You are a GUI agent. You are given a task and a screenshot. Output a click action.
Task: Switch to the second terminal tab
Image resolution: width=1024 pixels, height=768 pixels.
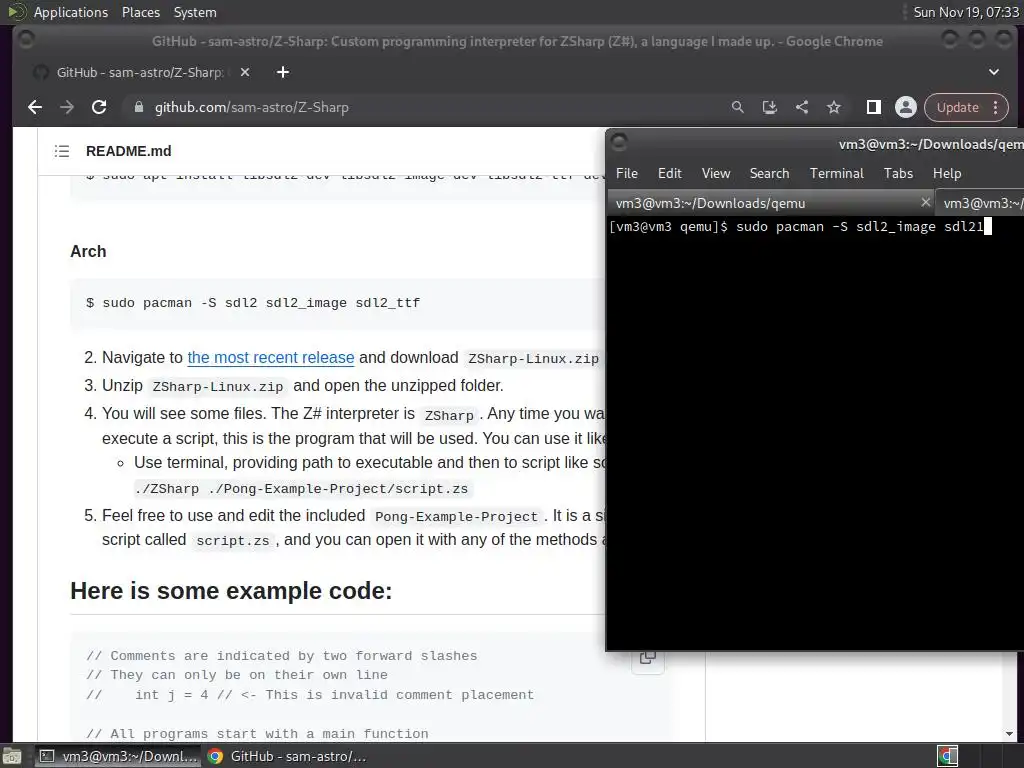tap(980, 203)
